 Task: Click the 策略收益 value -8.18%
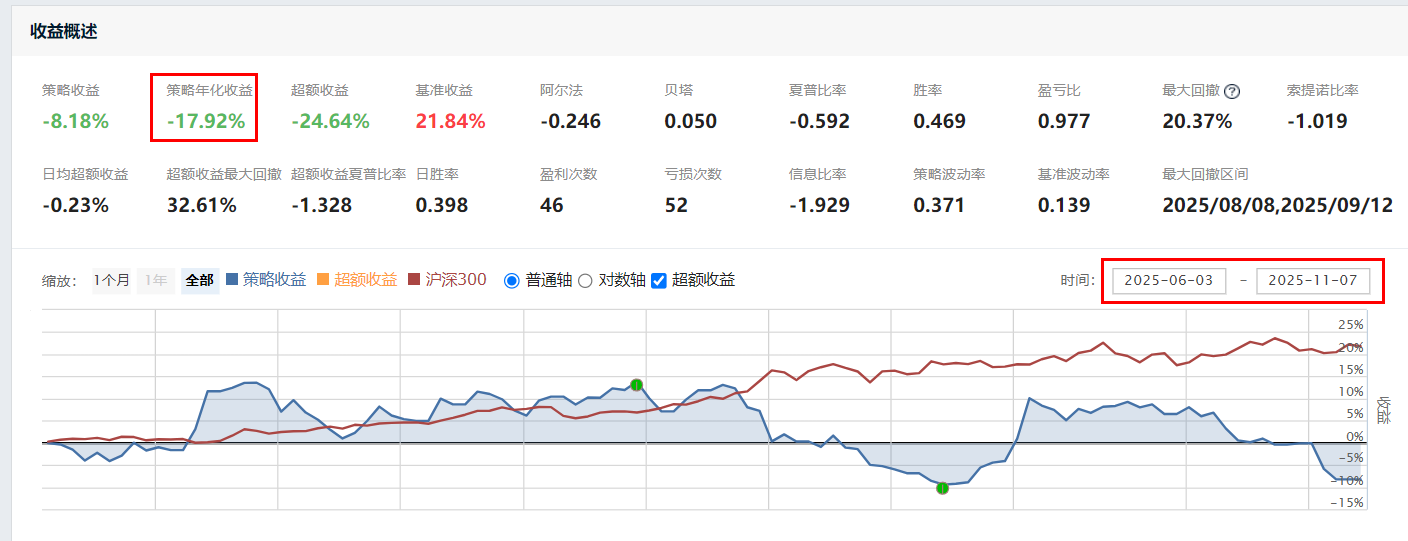[x=76, y=122]
